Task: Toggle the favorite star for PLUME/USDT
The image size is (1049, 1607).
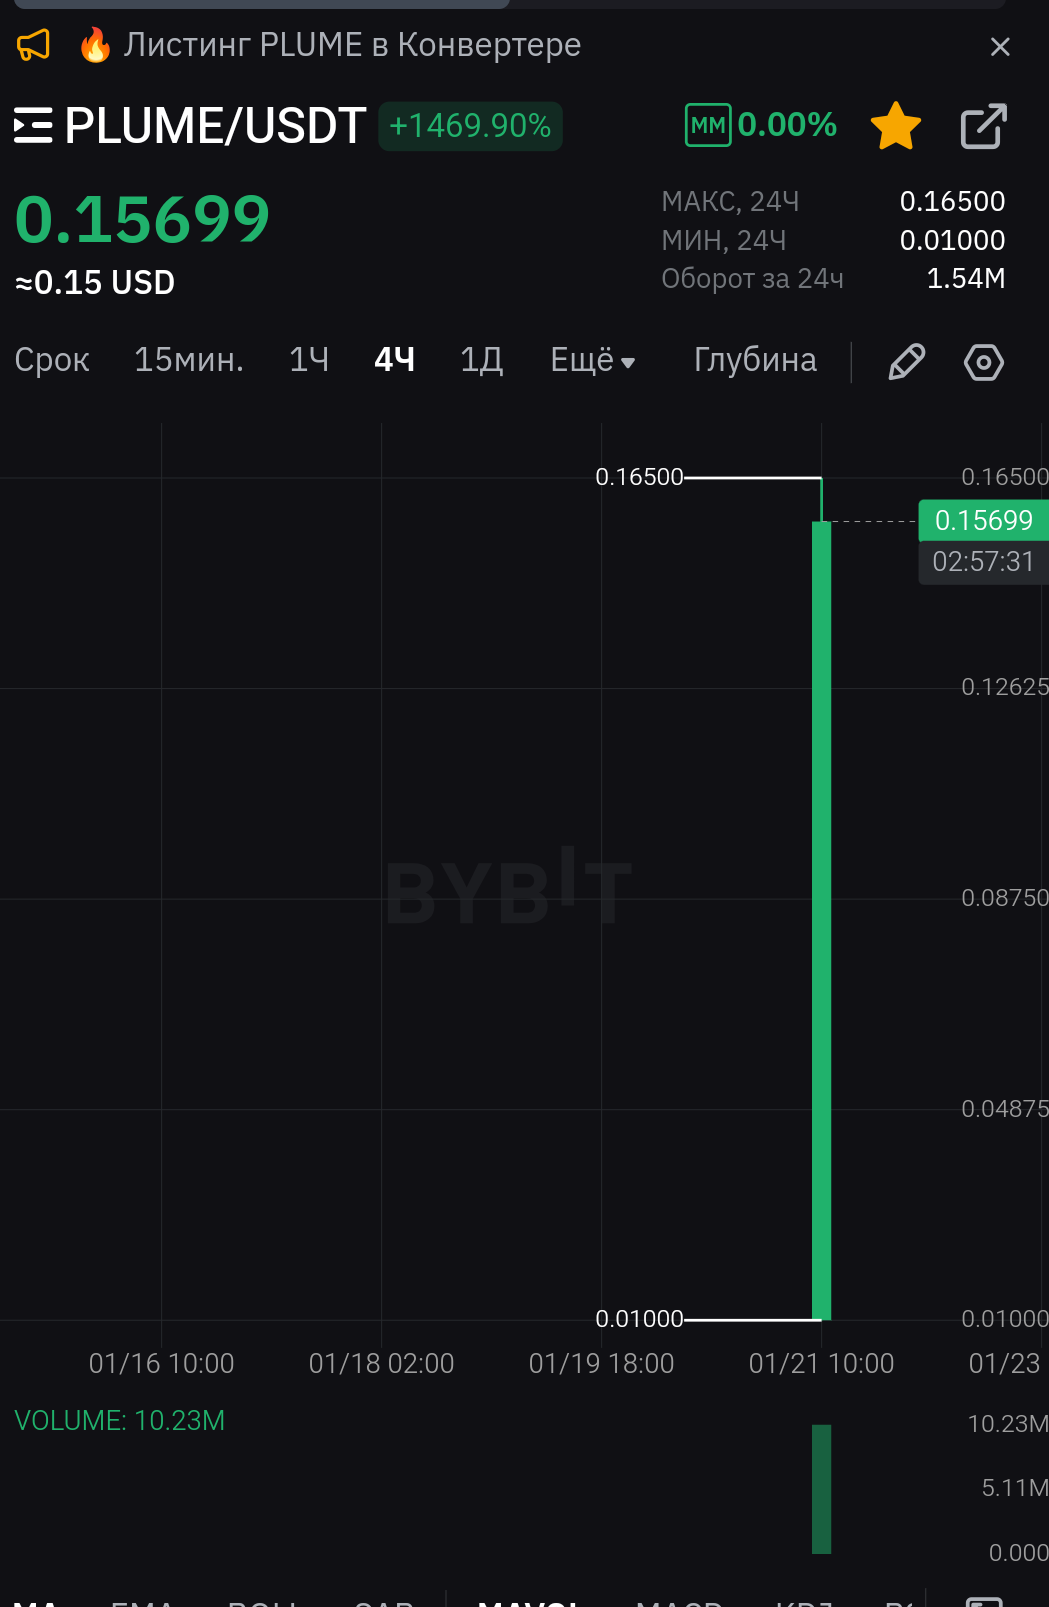Action: pyautogui.click(x=895, y=126)
